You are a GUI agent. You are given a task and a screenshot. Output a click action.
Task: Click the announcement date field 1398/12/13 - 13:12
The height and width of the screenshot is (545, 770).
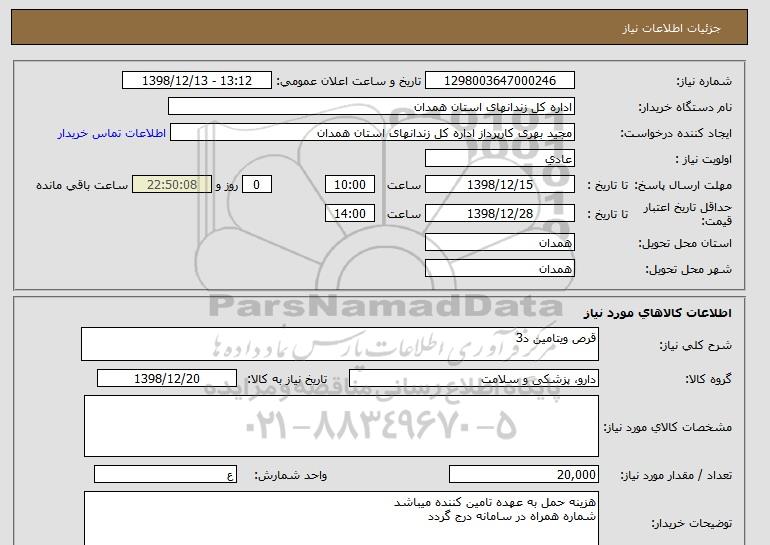(196, 81)
